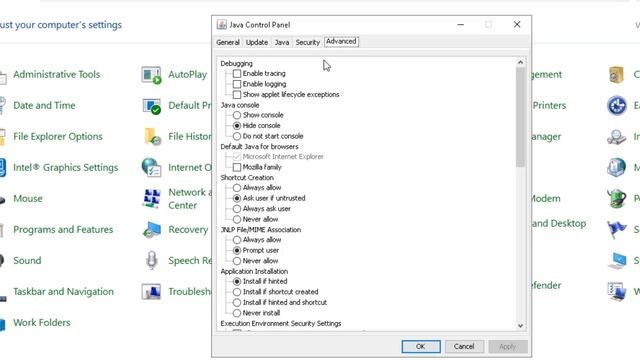Click Execution Environment Security Settings label
This screenshot has width=640, height=360.
click(281, 324)
